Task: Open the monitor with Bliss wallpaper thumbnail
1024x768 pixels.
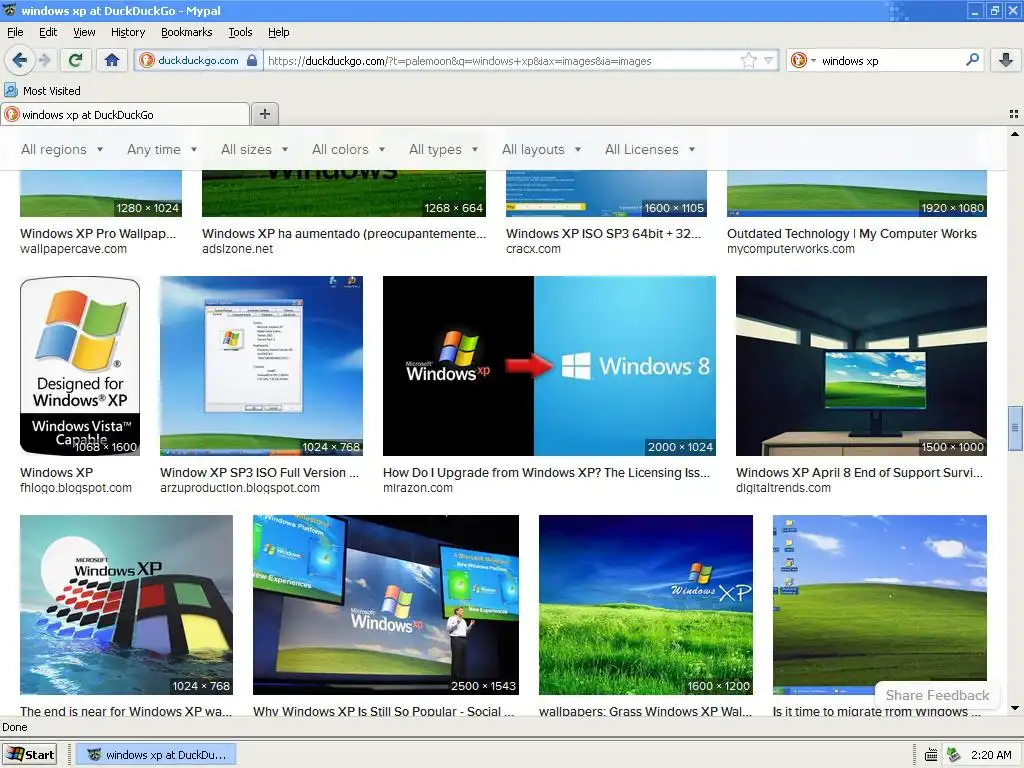Action: point(861,366)
